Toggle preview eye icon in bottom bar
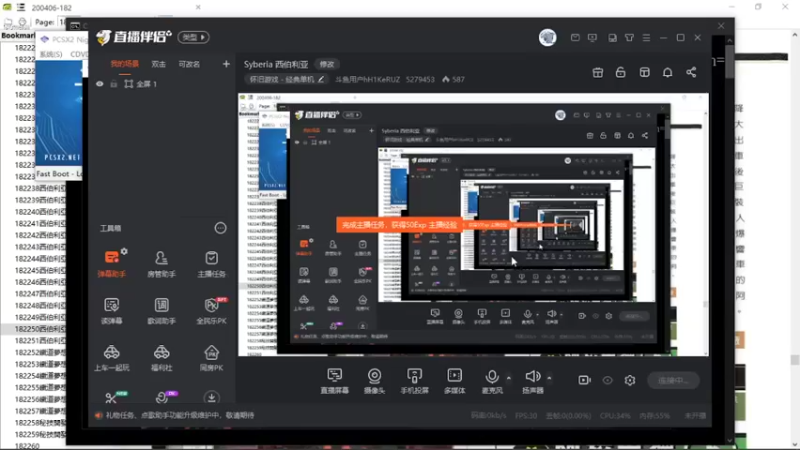The height and width of the screenshot is (450, 800). (x=607, y=380)
